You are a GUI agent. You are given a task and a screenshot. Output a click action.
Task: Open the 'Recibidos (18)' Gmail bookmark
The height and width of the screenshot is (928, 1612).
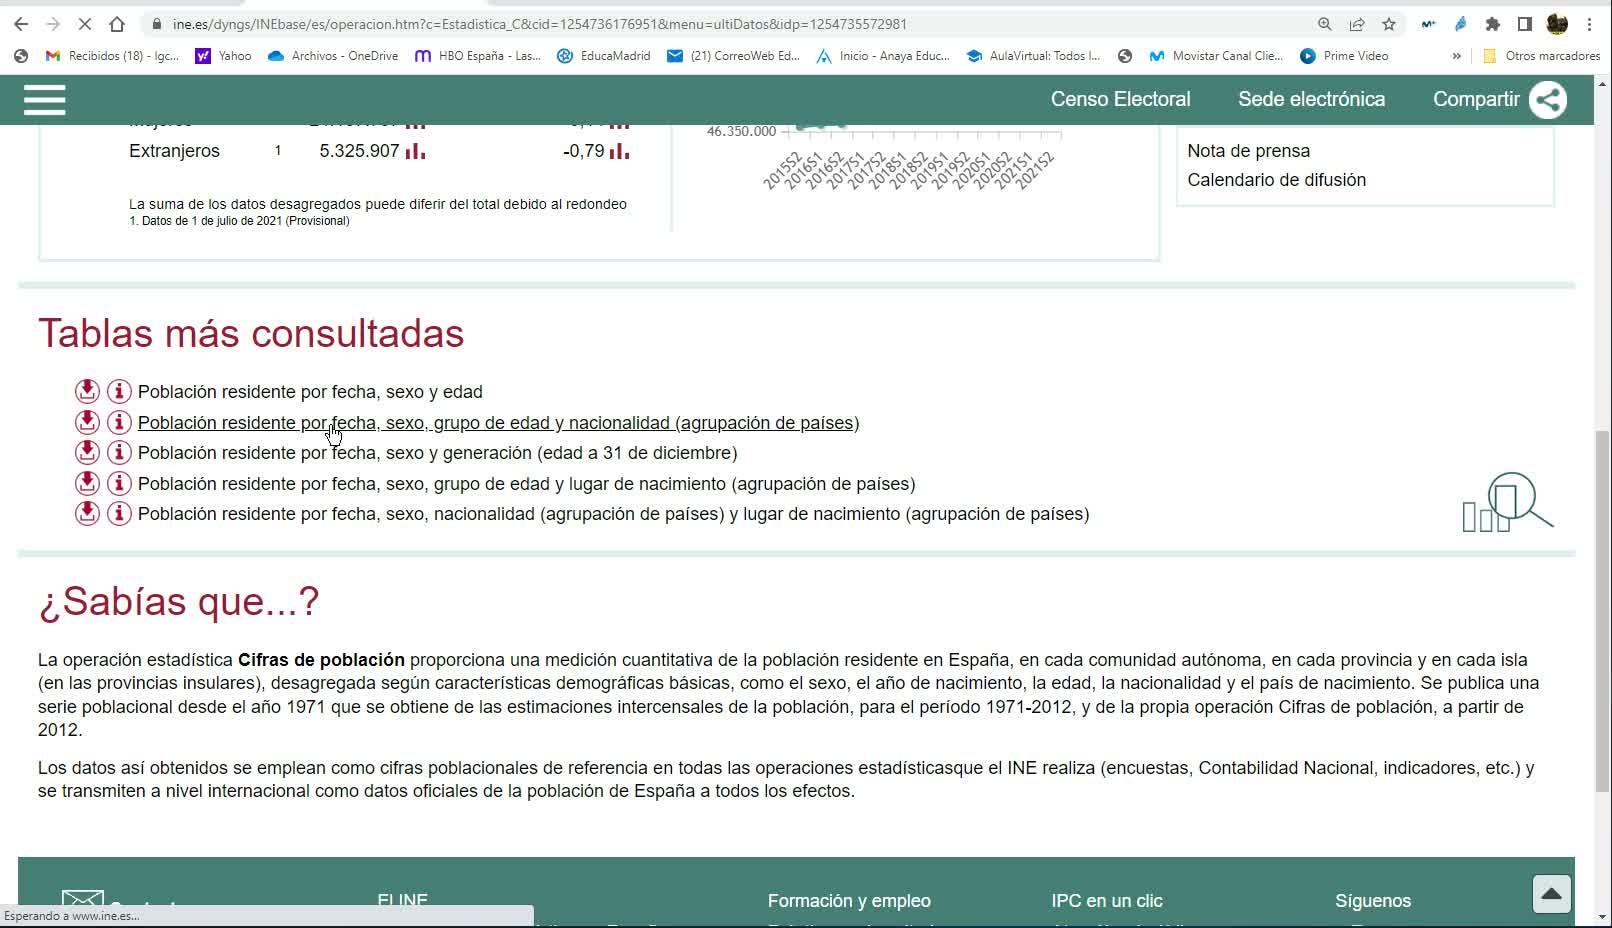click(112, 56)
